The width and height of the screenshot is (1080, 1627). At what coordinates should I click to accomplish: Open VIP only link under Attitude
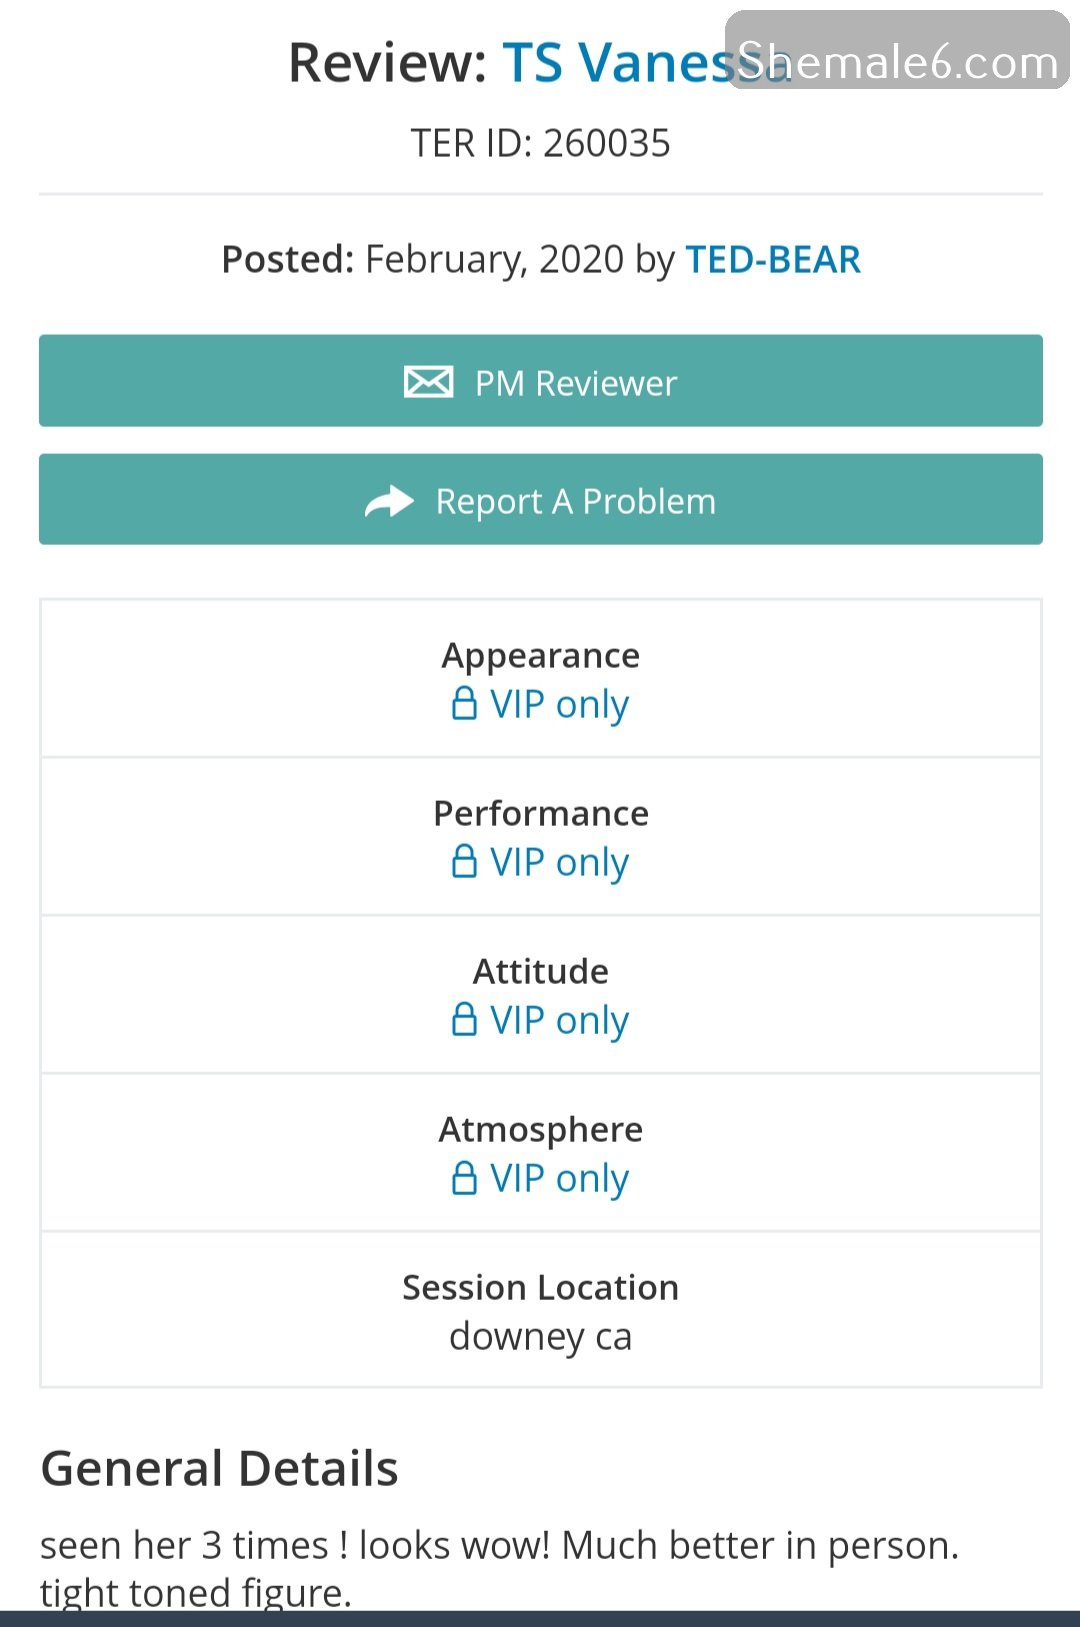point(559,1021)
